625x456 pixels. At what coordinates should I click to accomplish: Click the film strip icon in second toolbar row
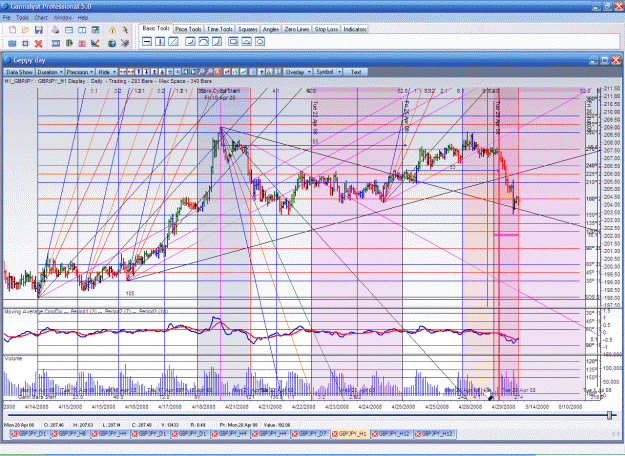56,43
